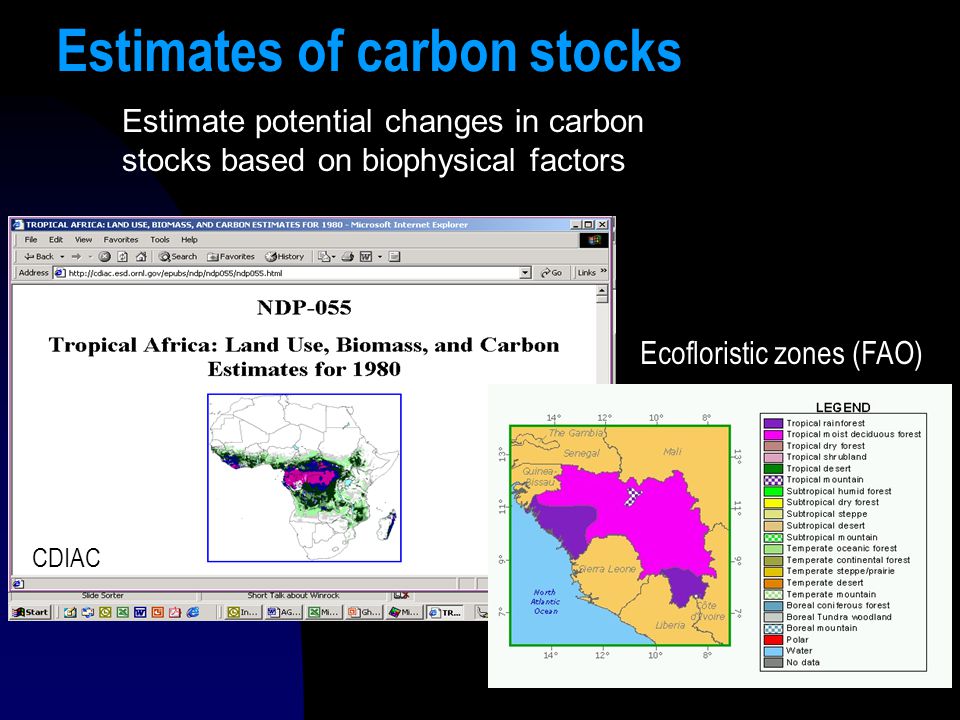Click the 'Boreal Tundra woodland' legend label
This screenshot has width=960, height=720.
(839, 617)
